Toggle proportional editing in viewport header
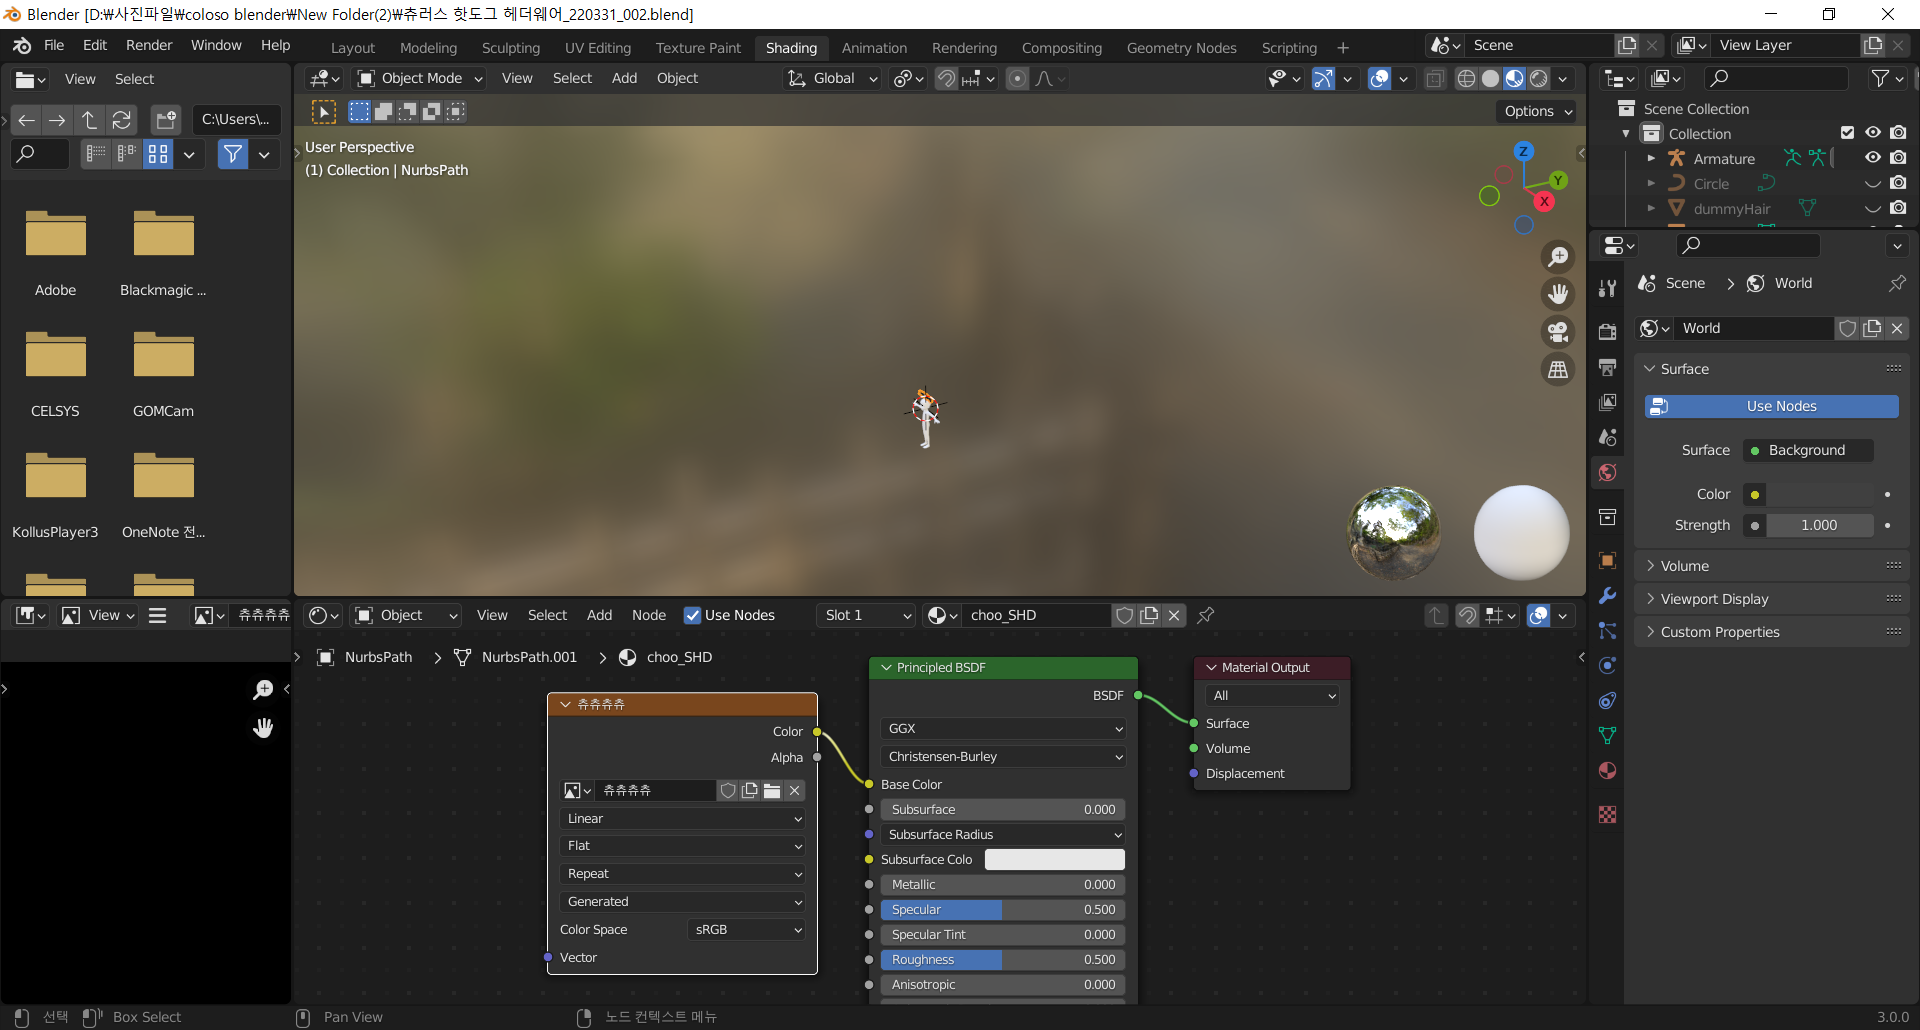The height and width of the screenshot is (1030, 1920). tap(1017, 78)
